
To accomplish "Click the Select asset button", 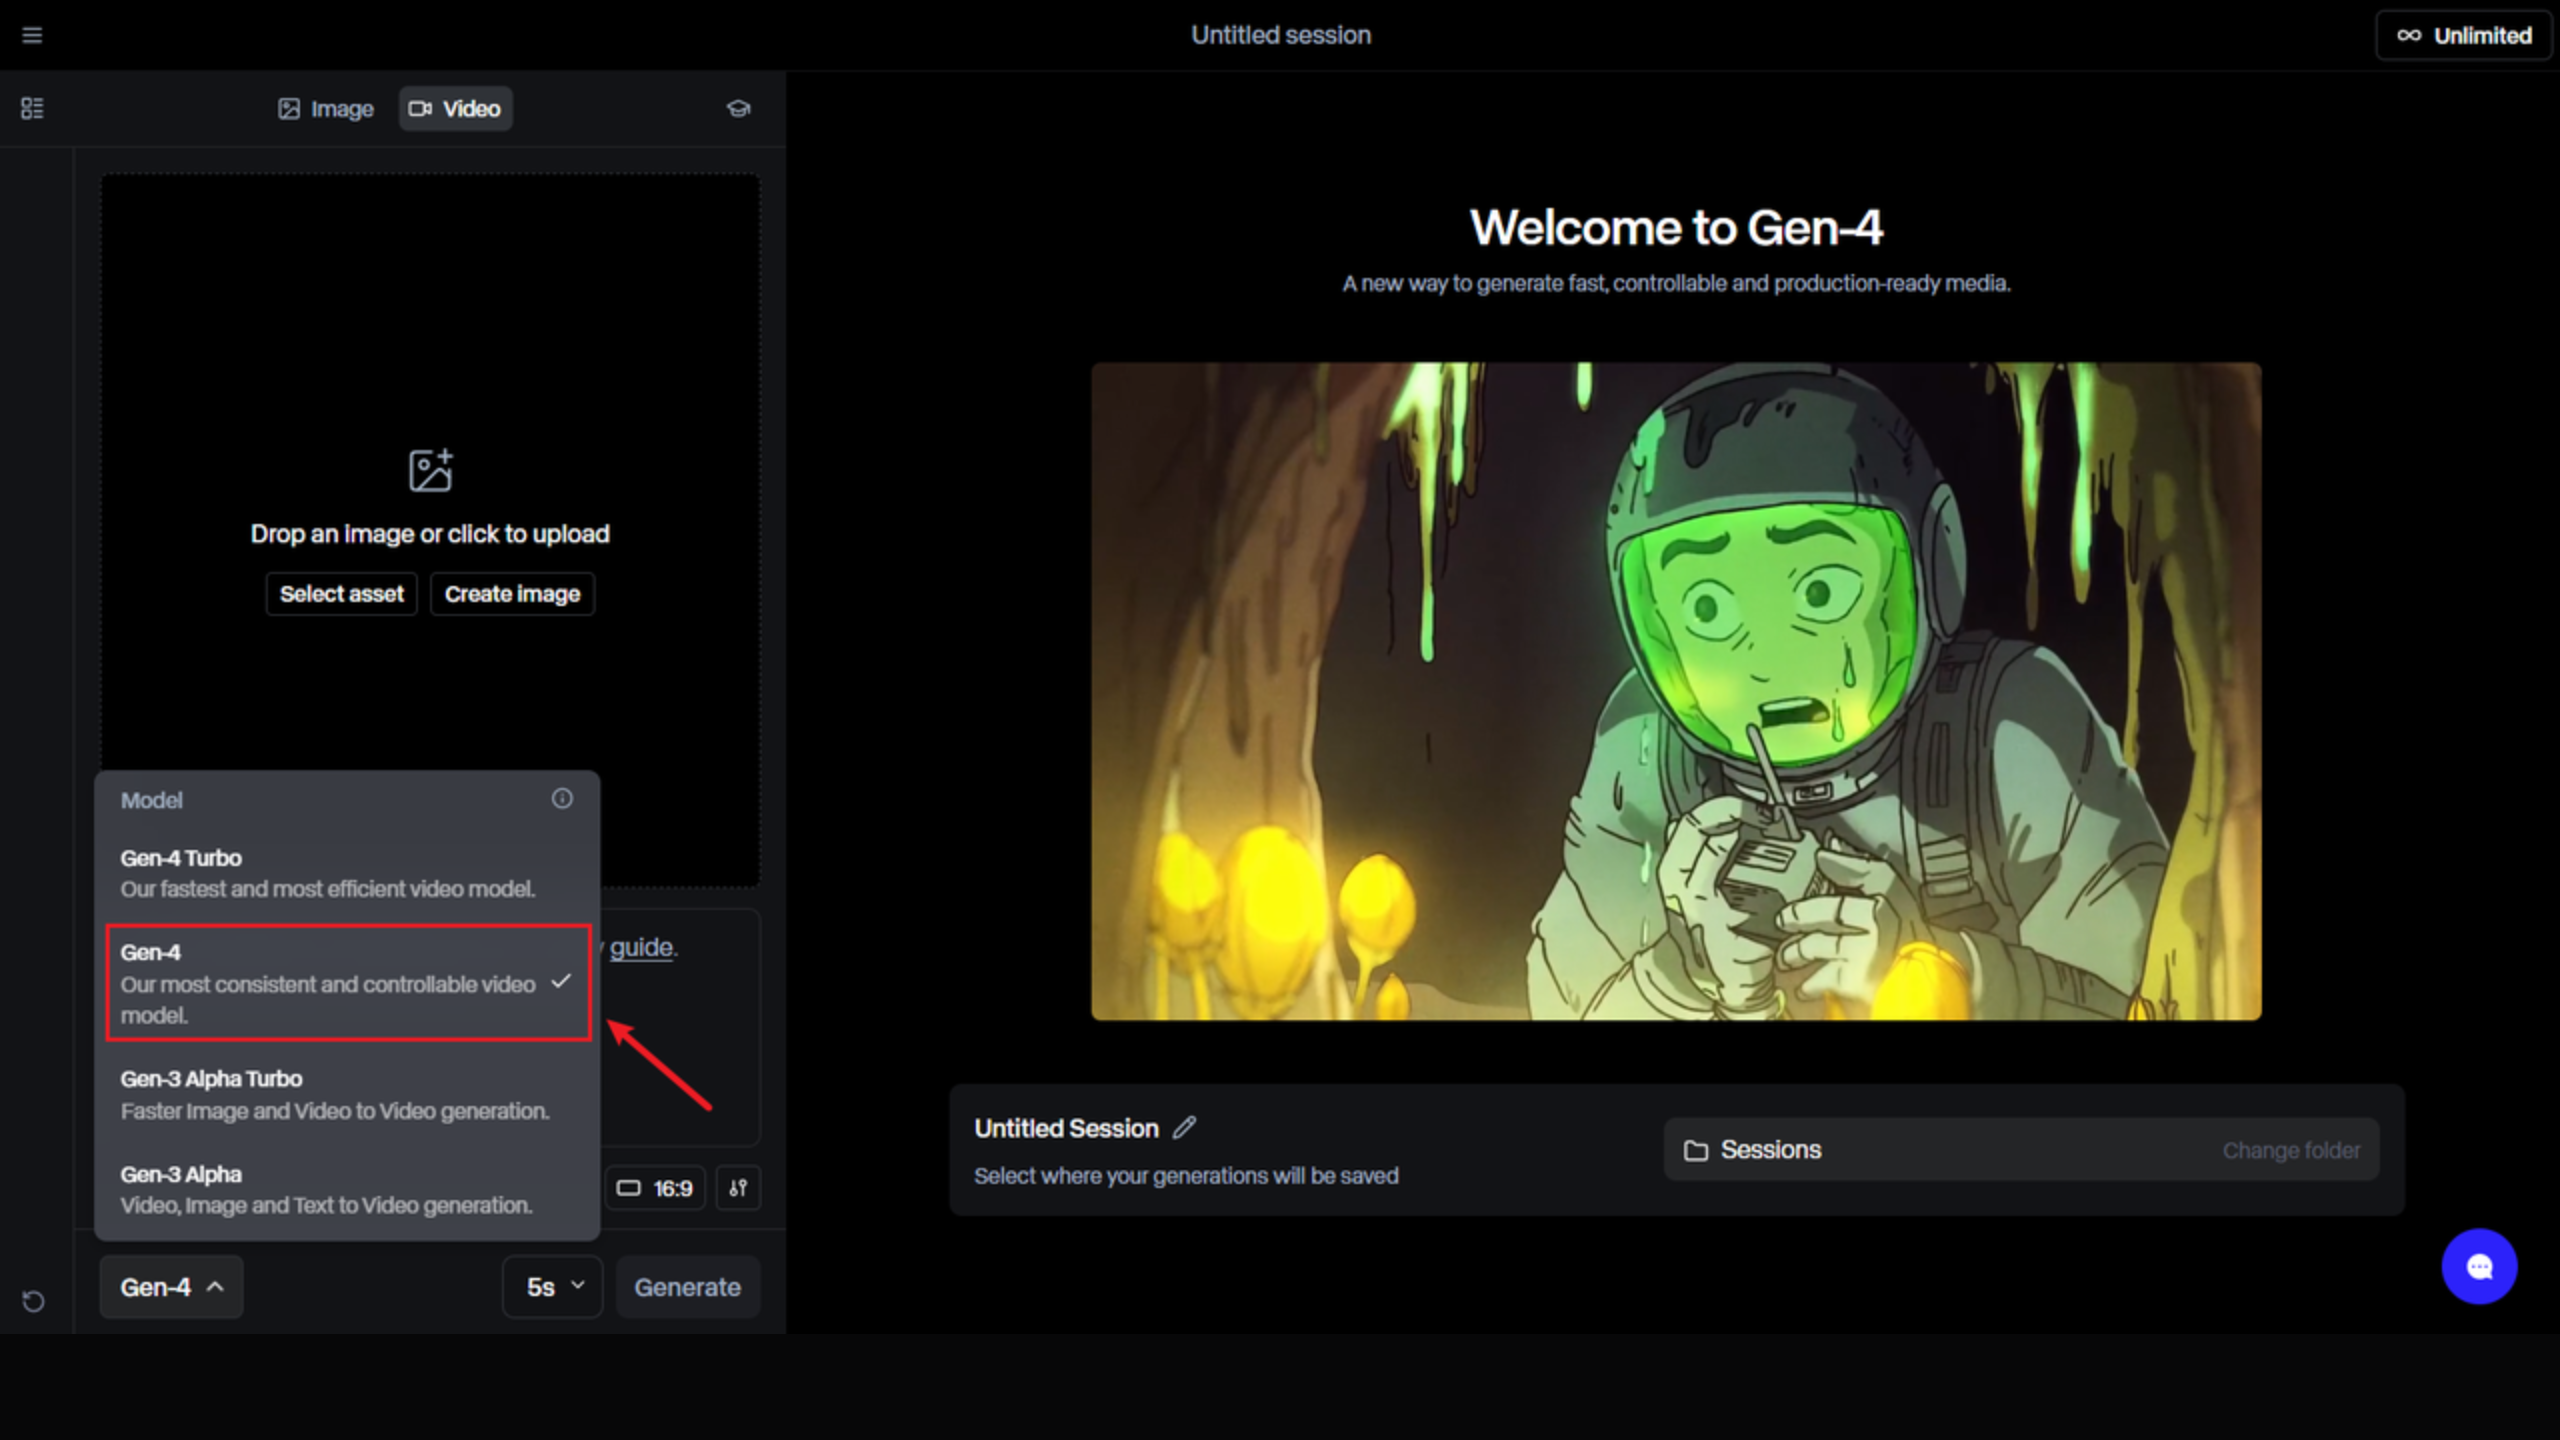I will pos(341,594).
